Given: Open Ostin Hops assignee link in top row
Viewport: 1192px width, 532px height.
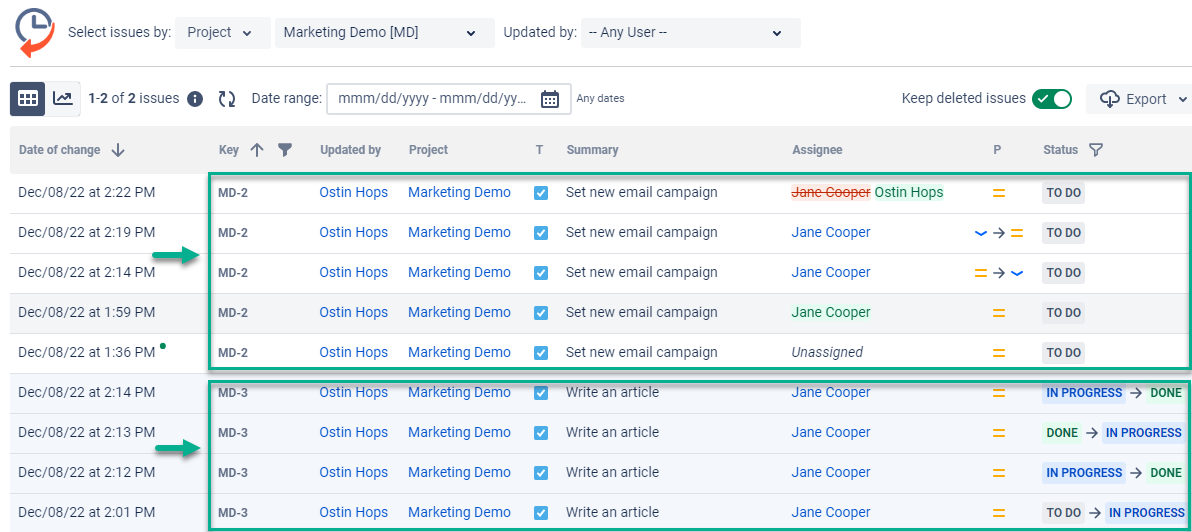Looking at the screenshot, I should coord(908,192).
